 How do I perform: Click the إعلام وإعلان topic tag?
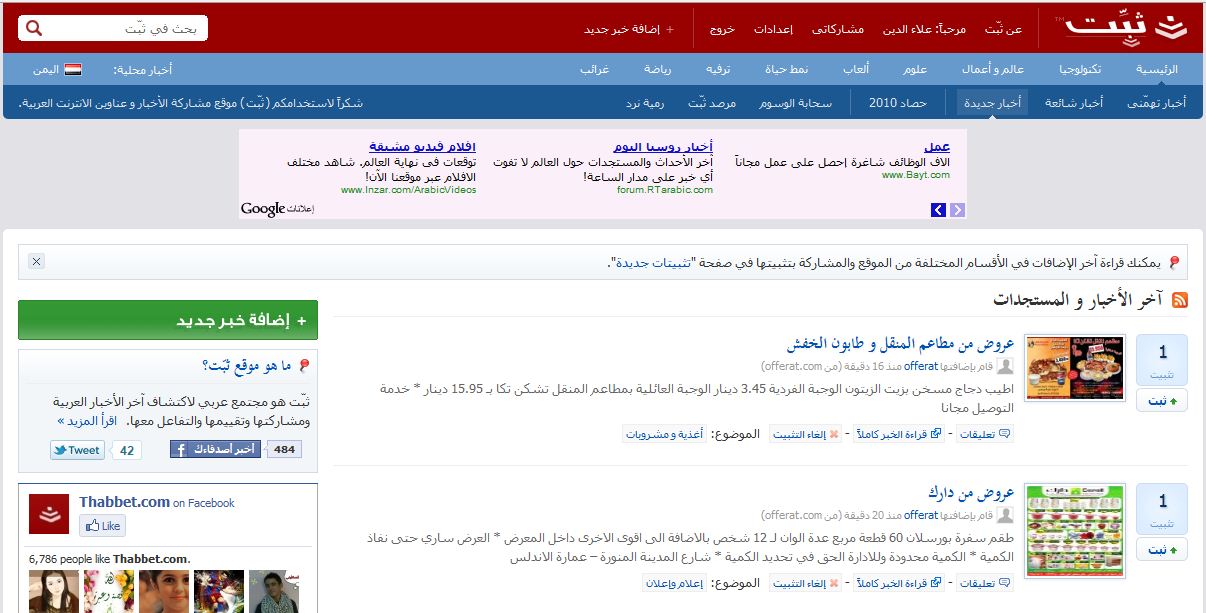click(x=675, y=583)
